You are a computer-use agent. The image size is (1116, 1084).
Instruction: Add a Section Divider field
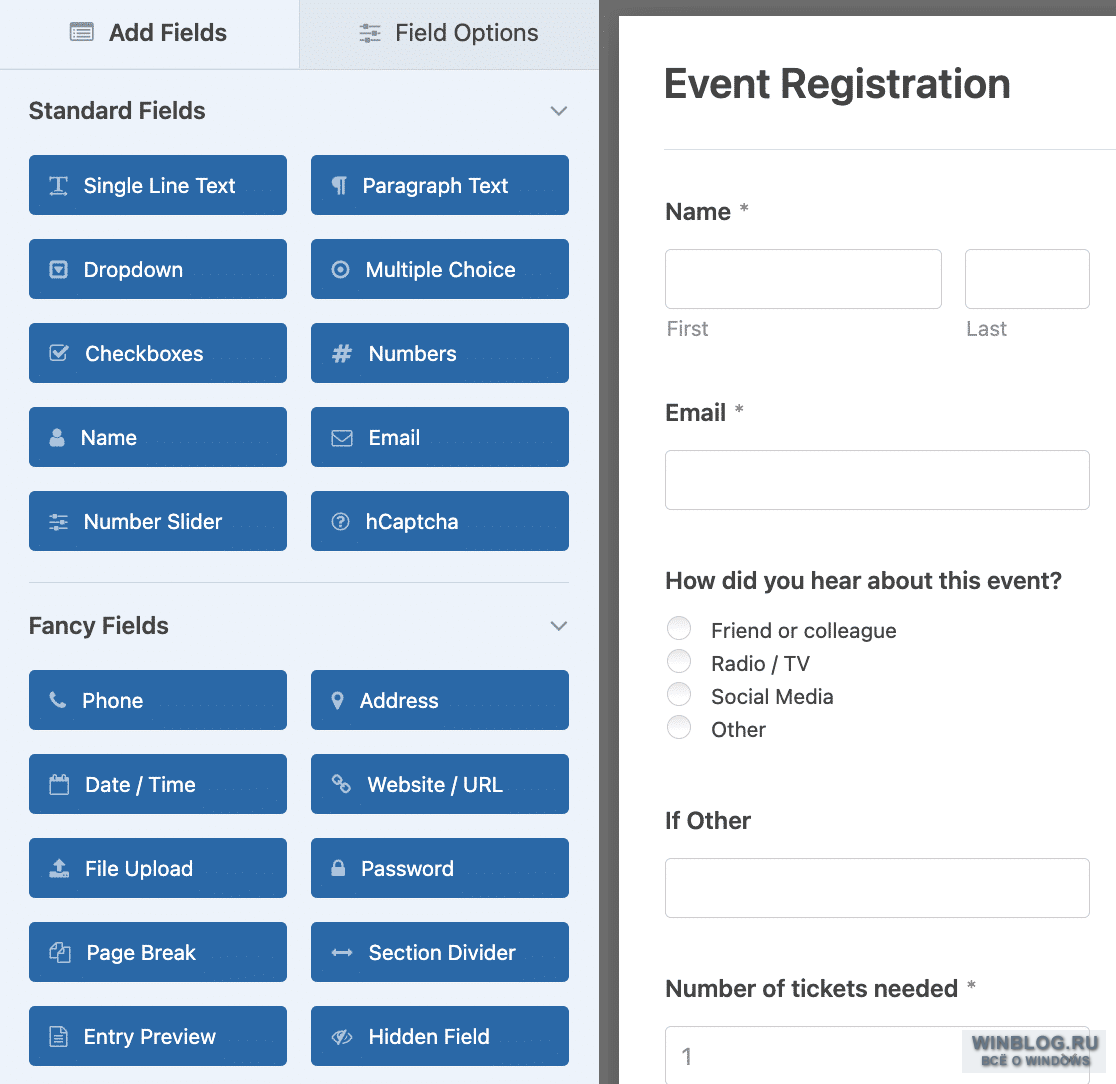tap(440, 952)
